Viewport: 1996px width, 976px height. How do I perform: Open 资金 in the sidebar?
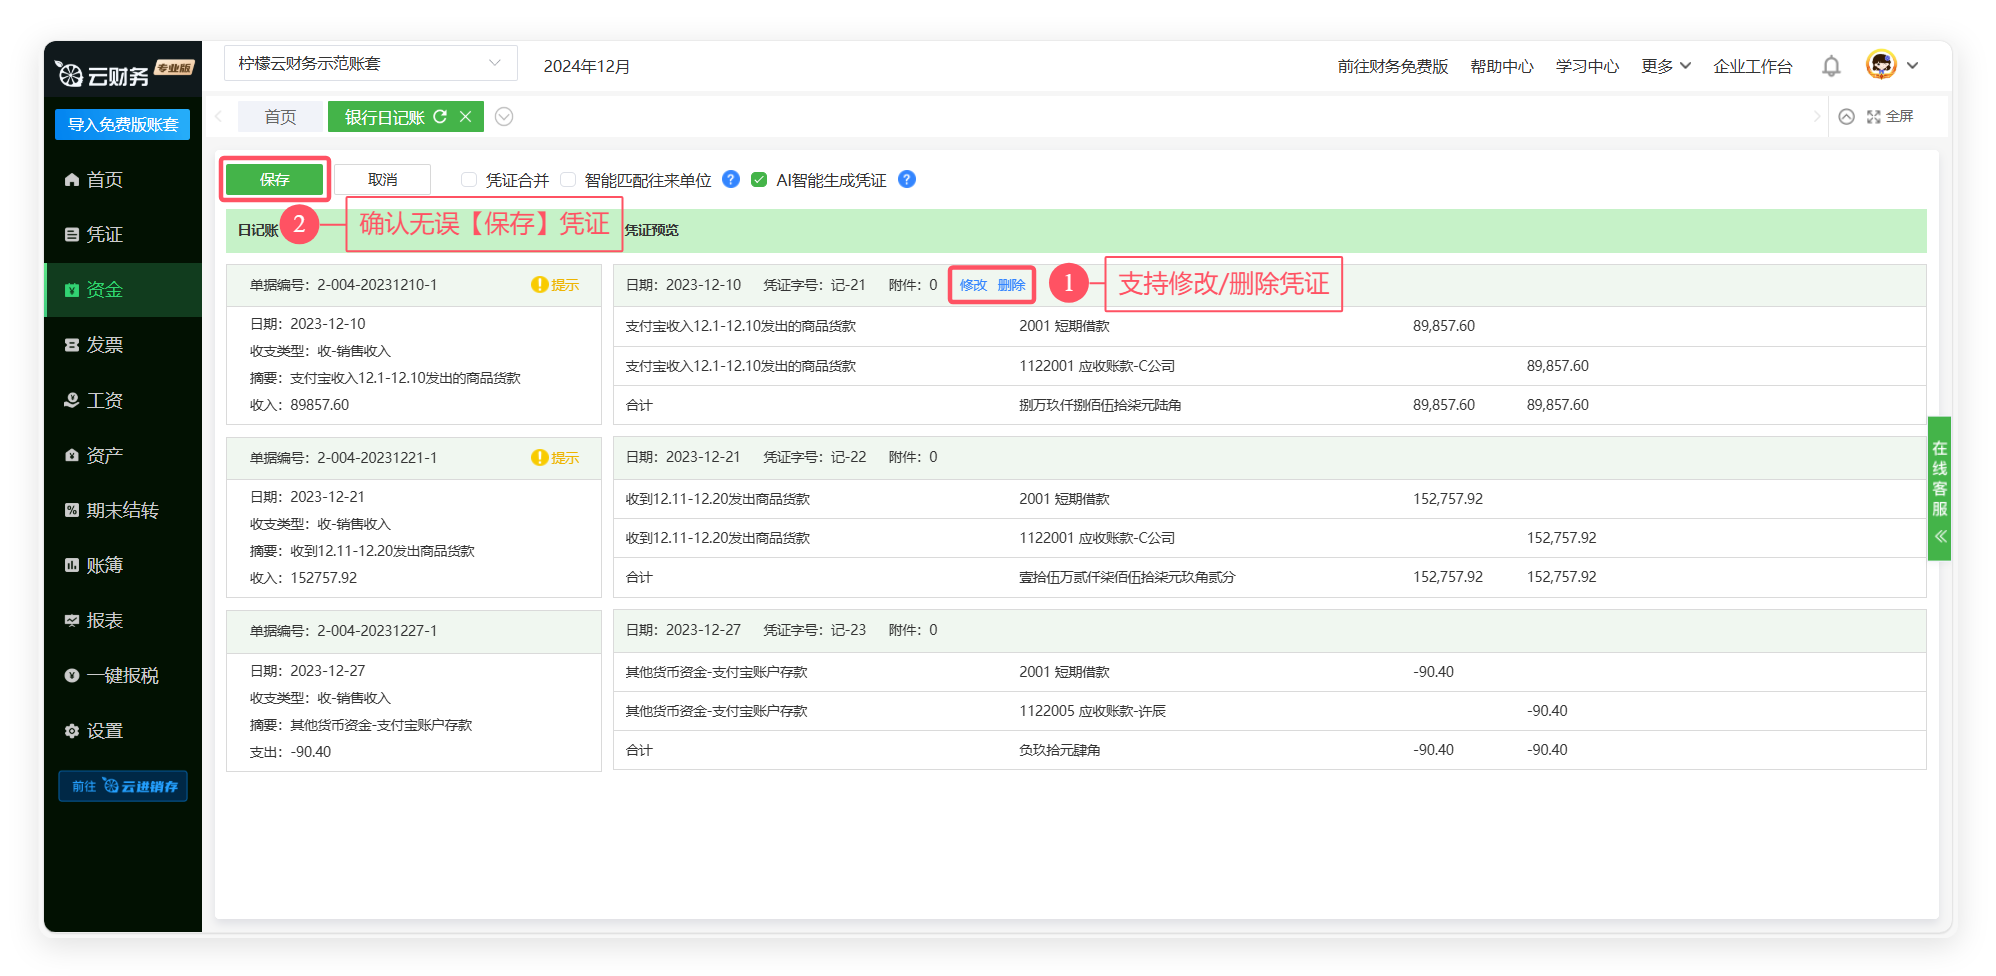coord(104,290)
